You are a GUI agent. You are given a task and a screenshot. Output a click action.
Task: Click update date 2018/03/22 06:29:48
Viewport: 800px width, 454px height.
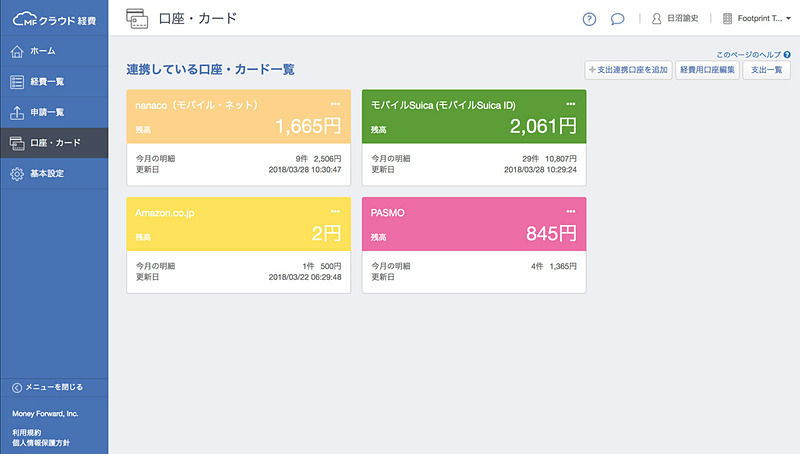305,277
